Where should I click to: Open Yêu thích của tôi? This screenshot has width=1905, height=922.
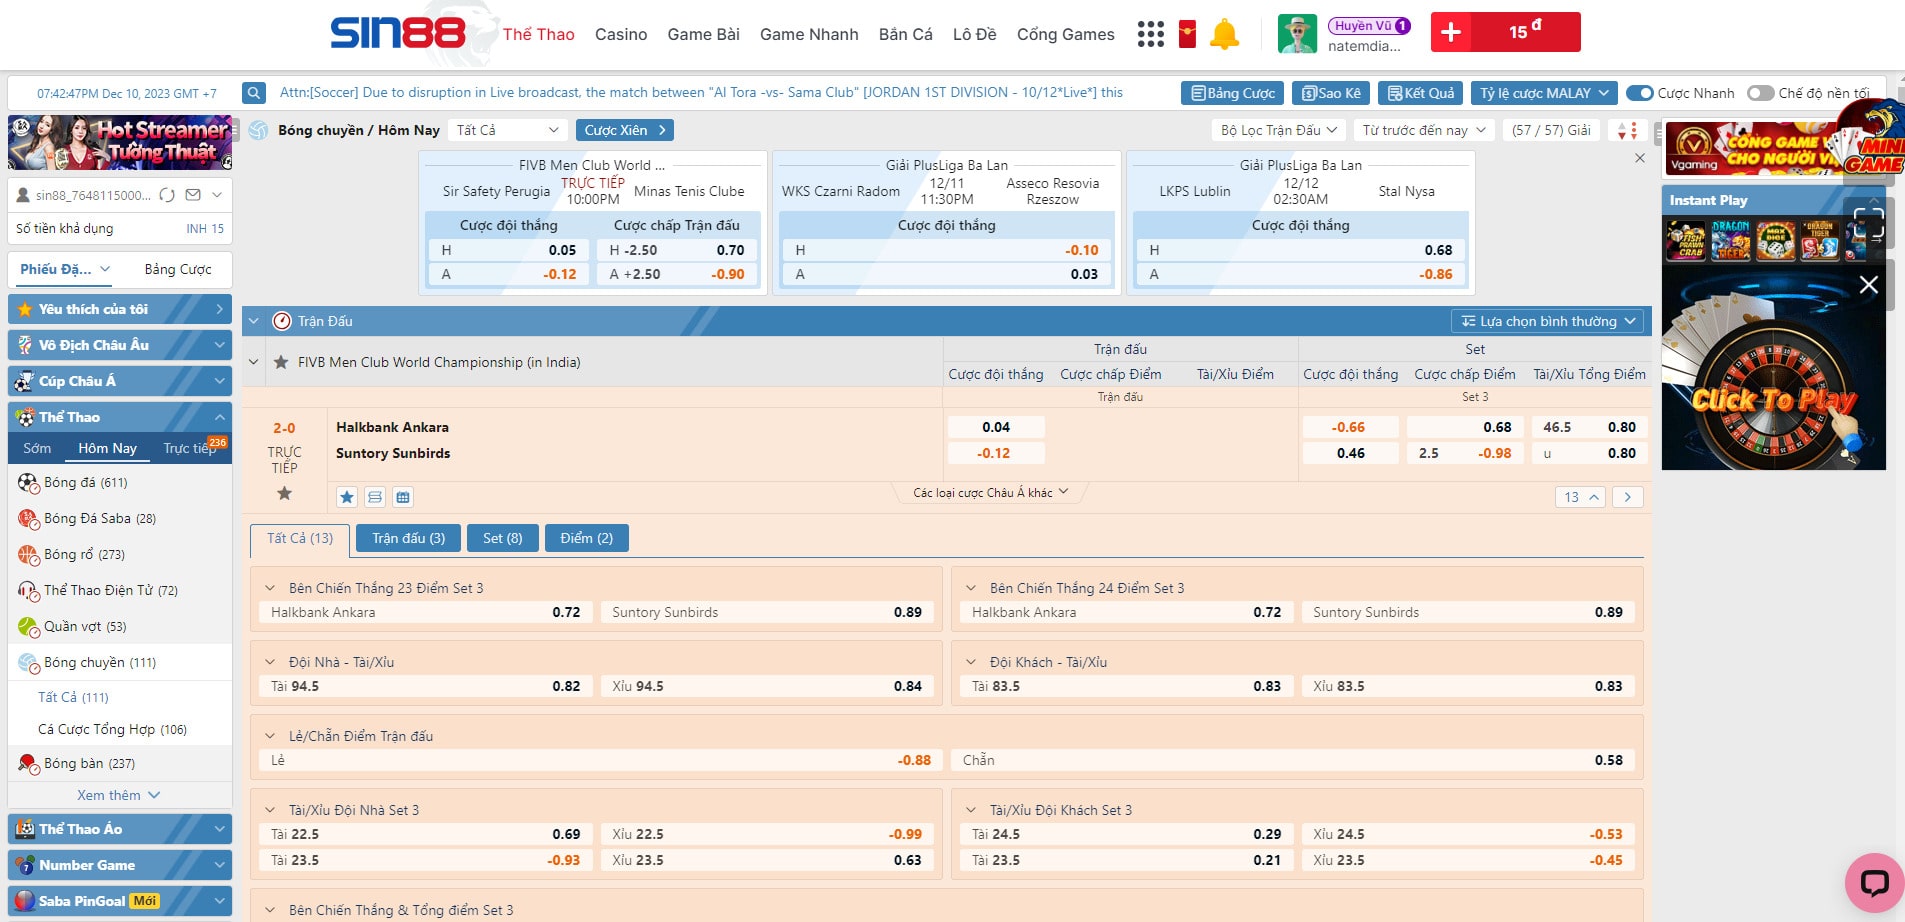(120, 309)
